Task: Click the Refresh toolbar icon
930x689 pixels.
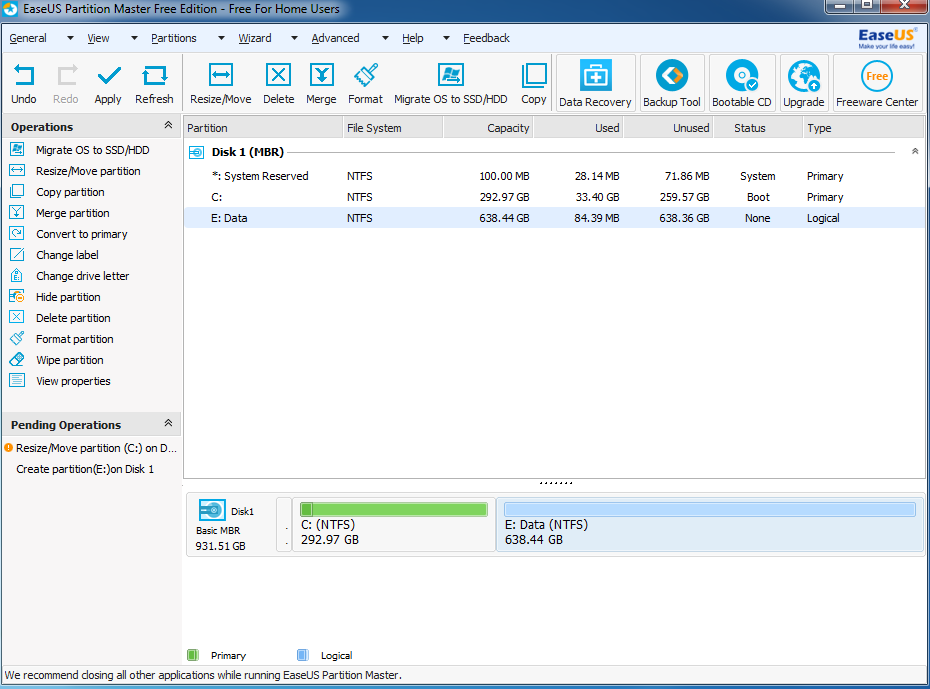Action: pyautogui.click(x=154, y=76)
